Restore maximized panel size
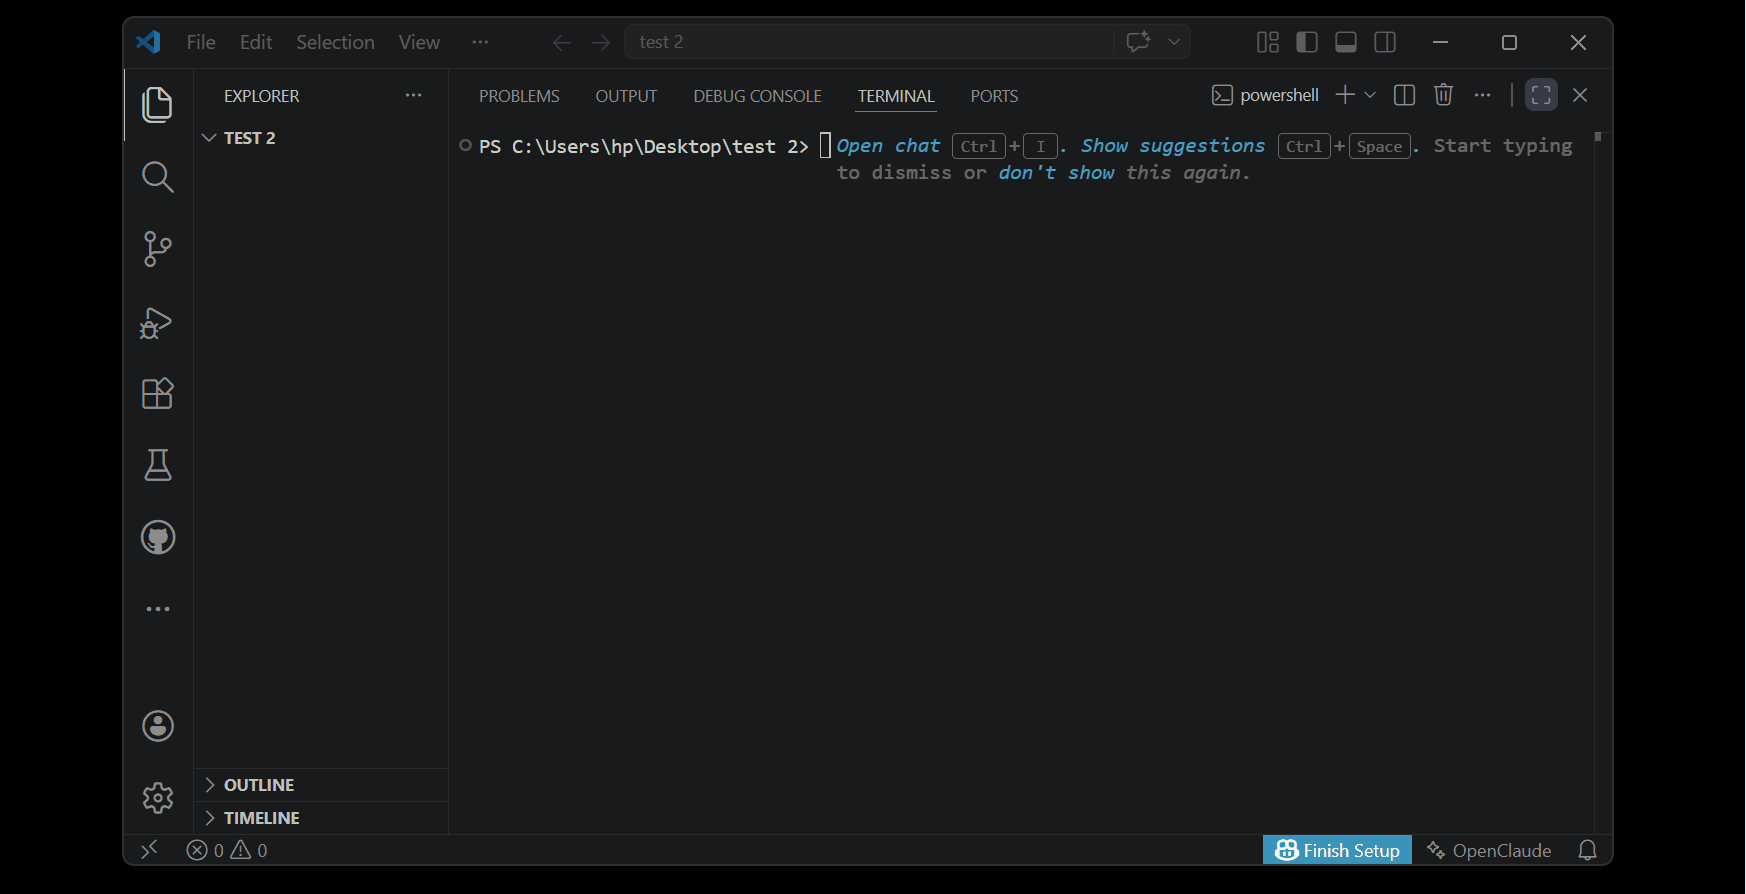The image size is (1746, 894). pyautogui.click(x=1541, y=95)
